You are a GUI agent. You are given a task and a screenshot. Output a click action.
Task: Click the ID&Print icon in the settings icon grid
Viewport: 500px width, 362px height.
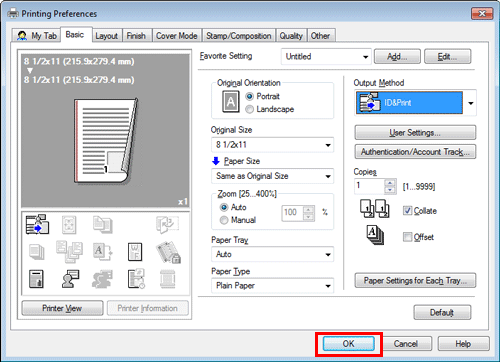pyautogui.click(x=37, y=224)
